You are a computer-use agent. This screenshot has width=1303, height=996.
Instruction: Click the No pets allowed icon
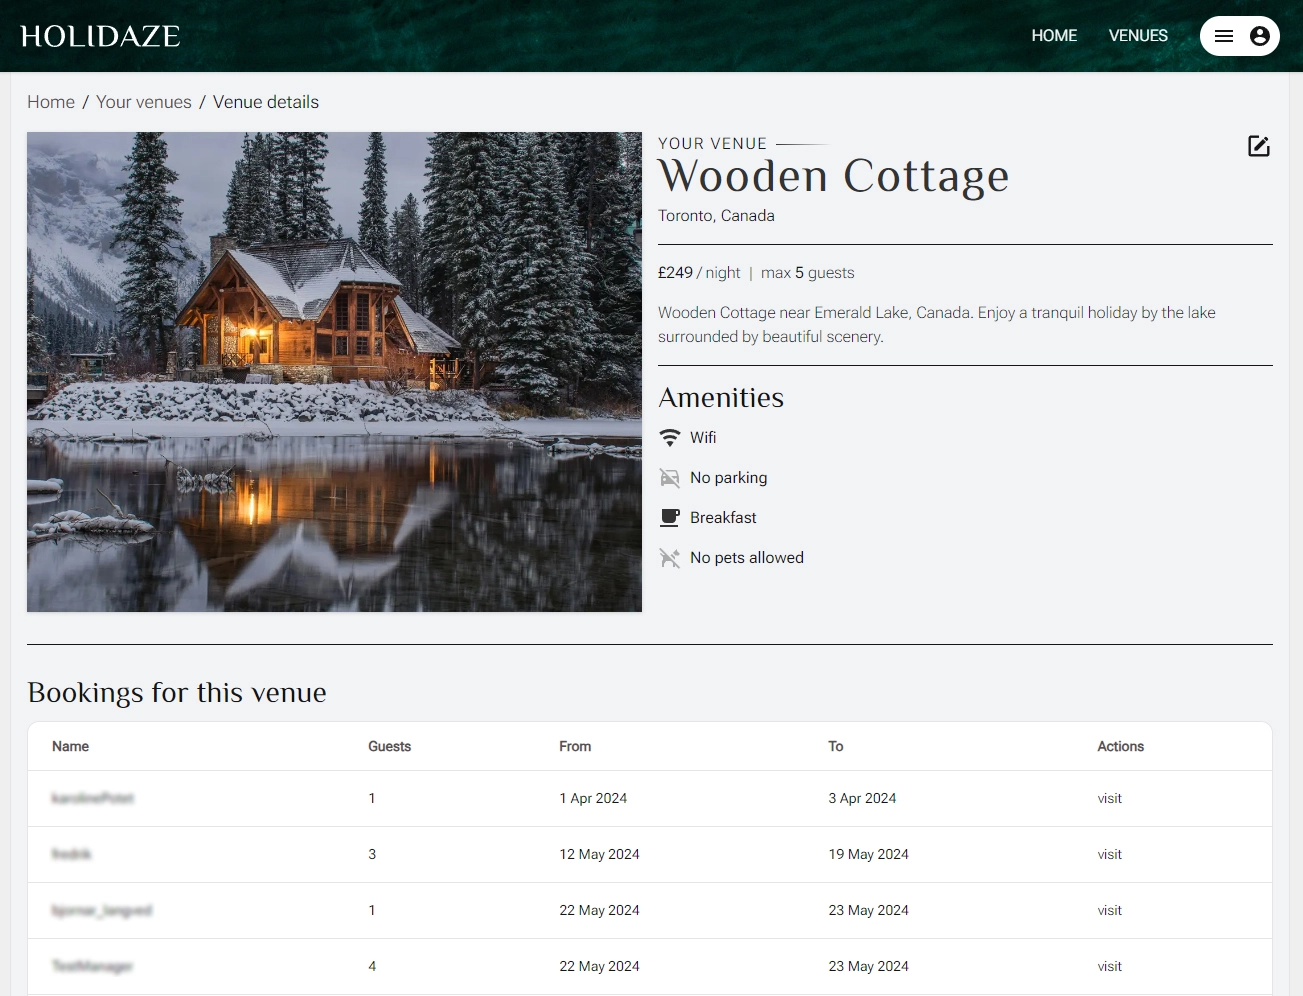tap(669, 557)
